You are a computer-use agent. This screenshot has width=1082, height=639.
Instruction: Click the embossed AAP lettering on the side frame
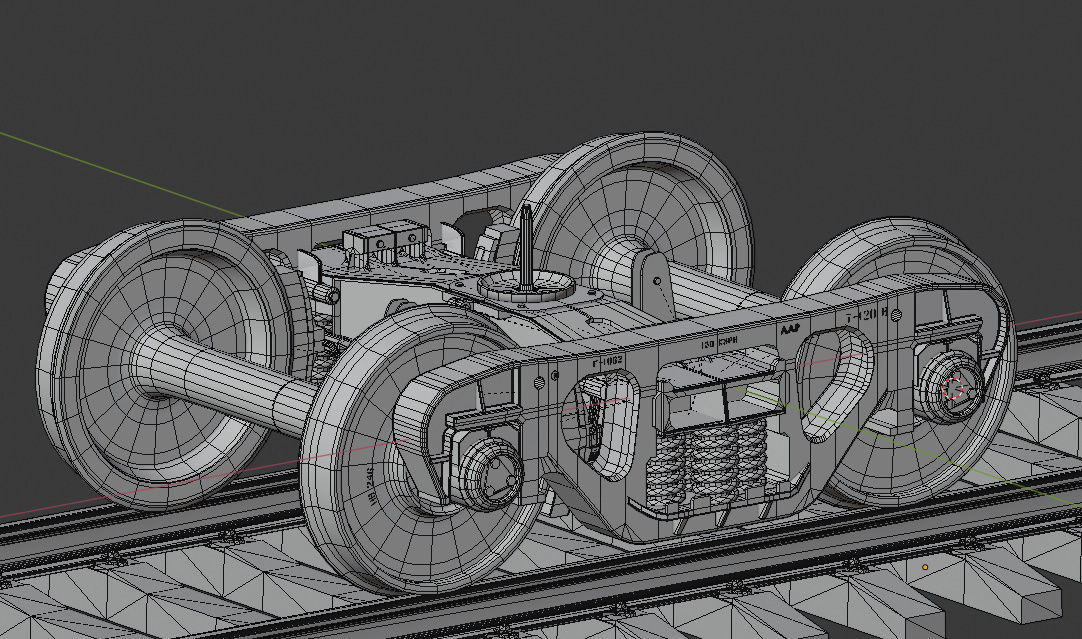(x=789, y=329)
